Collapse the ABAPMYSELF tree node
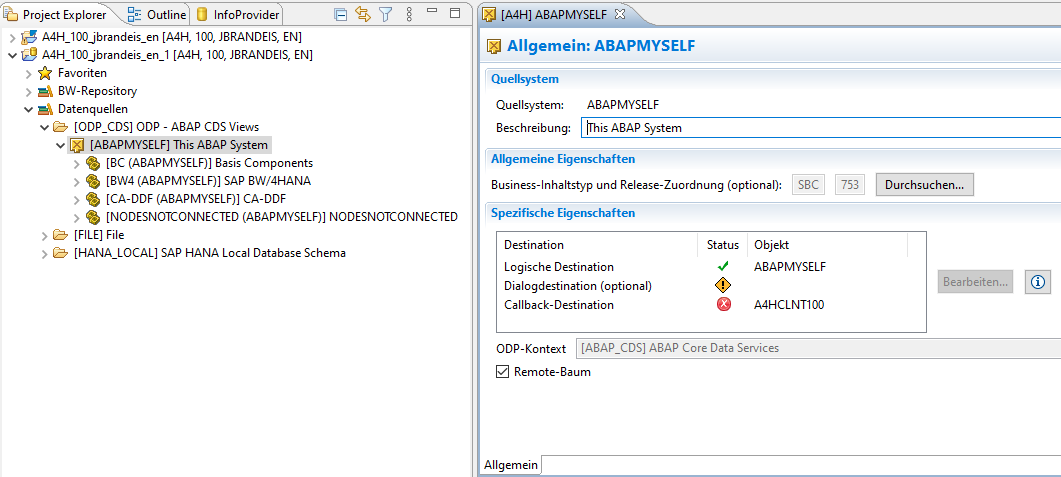Viewport: 1061px width, 477px height. pos(61,145)
